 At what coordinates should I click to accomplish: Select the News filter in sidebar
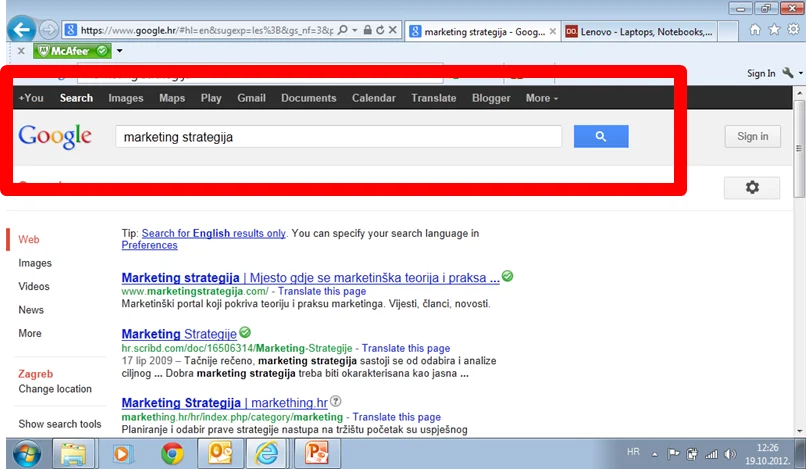pyautogui.click(x=31, y=310)
